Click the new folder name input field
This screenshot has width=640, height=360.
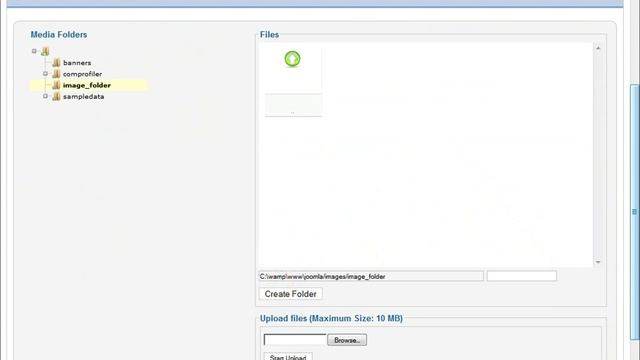(522, 276)
